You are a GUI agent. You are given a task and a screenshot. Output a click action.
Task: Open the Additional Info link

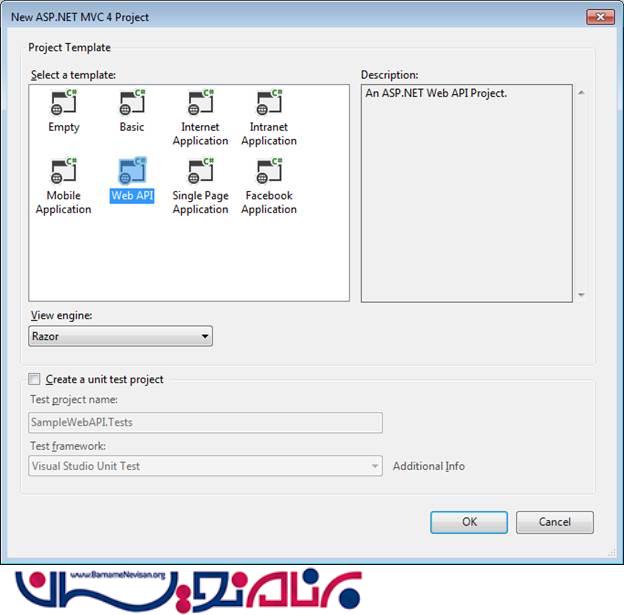429,466
